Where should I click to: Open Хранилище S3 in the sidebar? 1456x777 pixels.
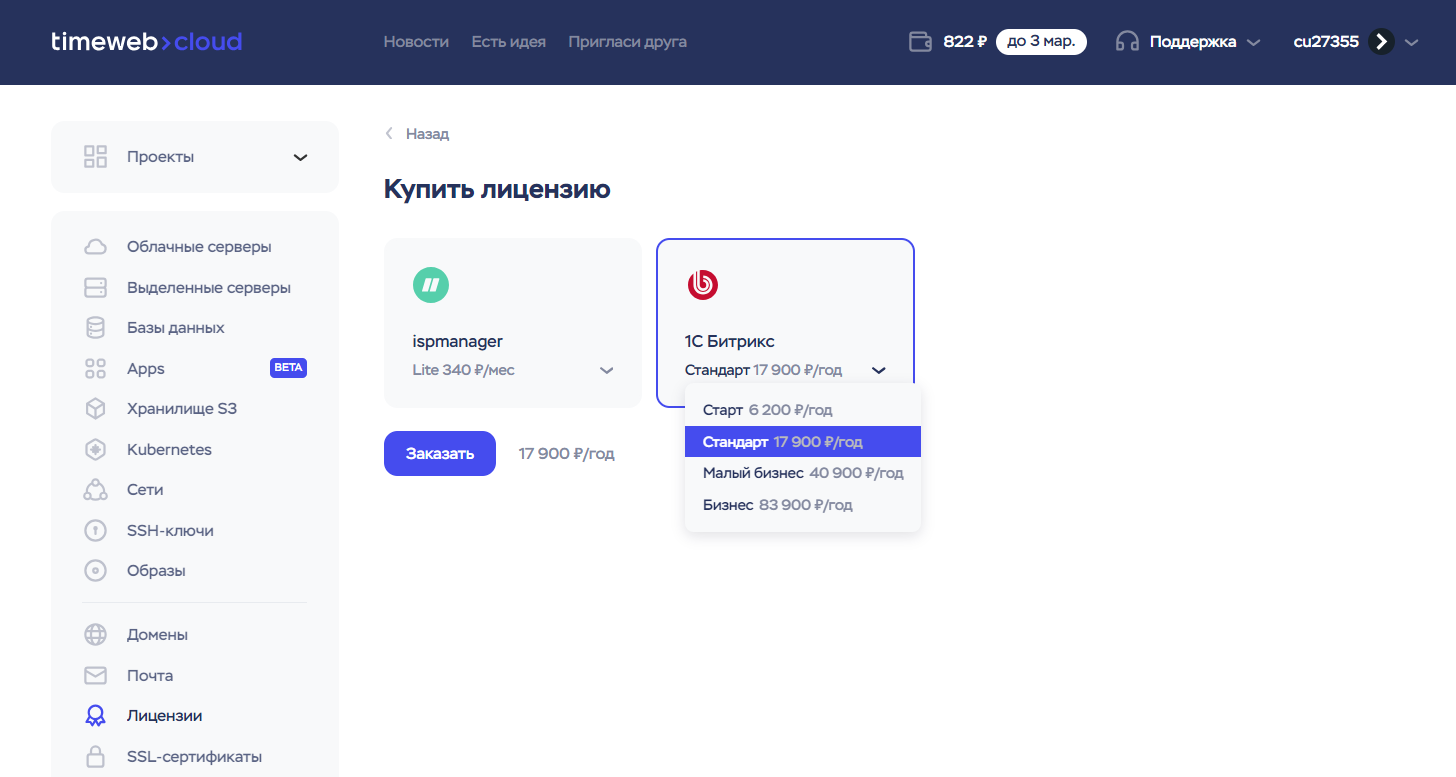click(x=182, y=409)
